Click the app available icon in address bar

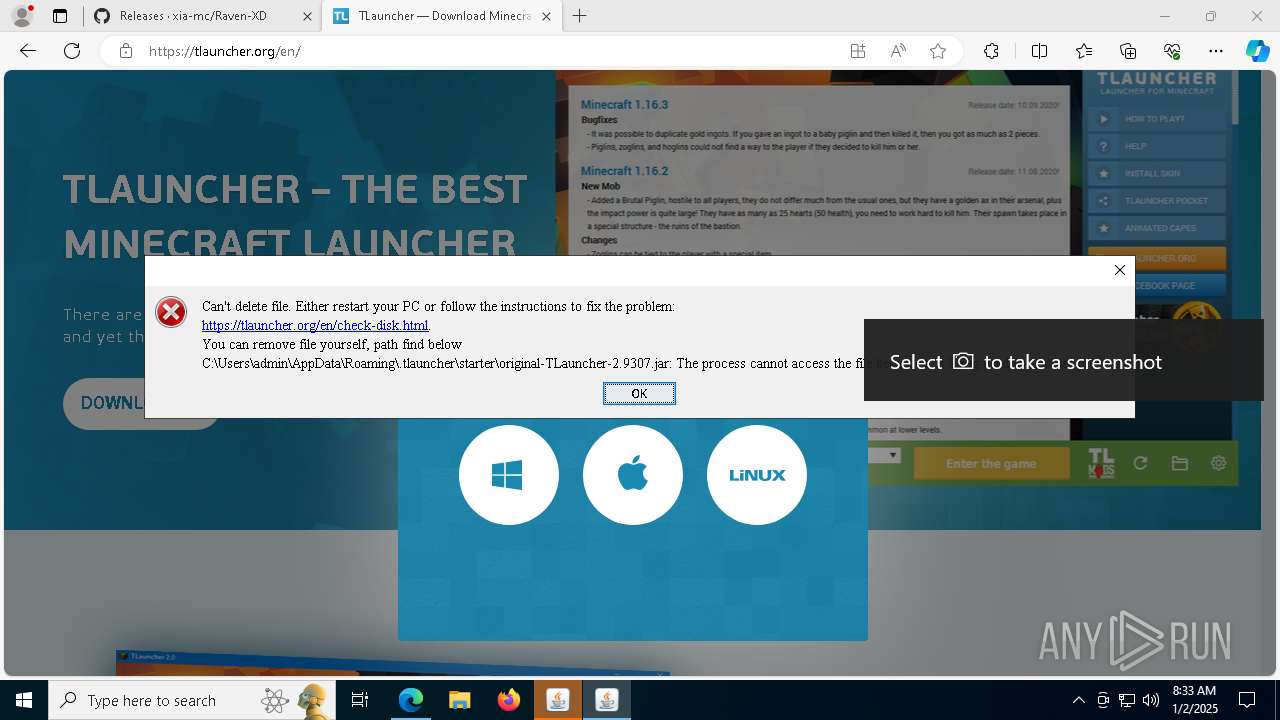[858, 51]
